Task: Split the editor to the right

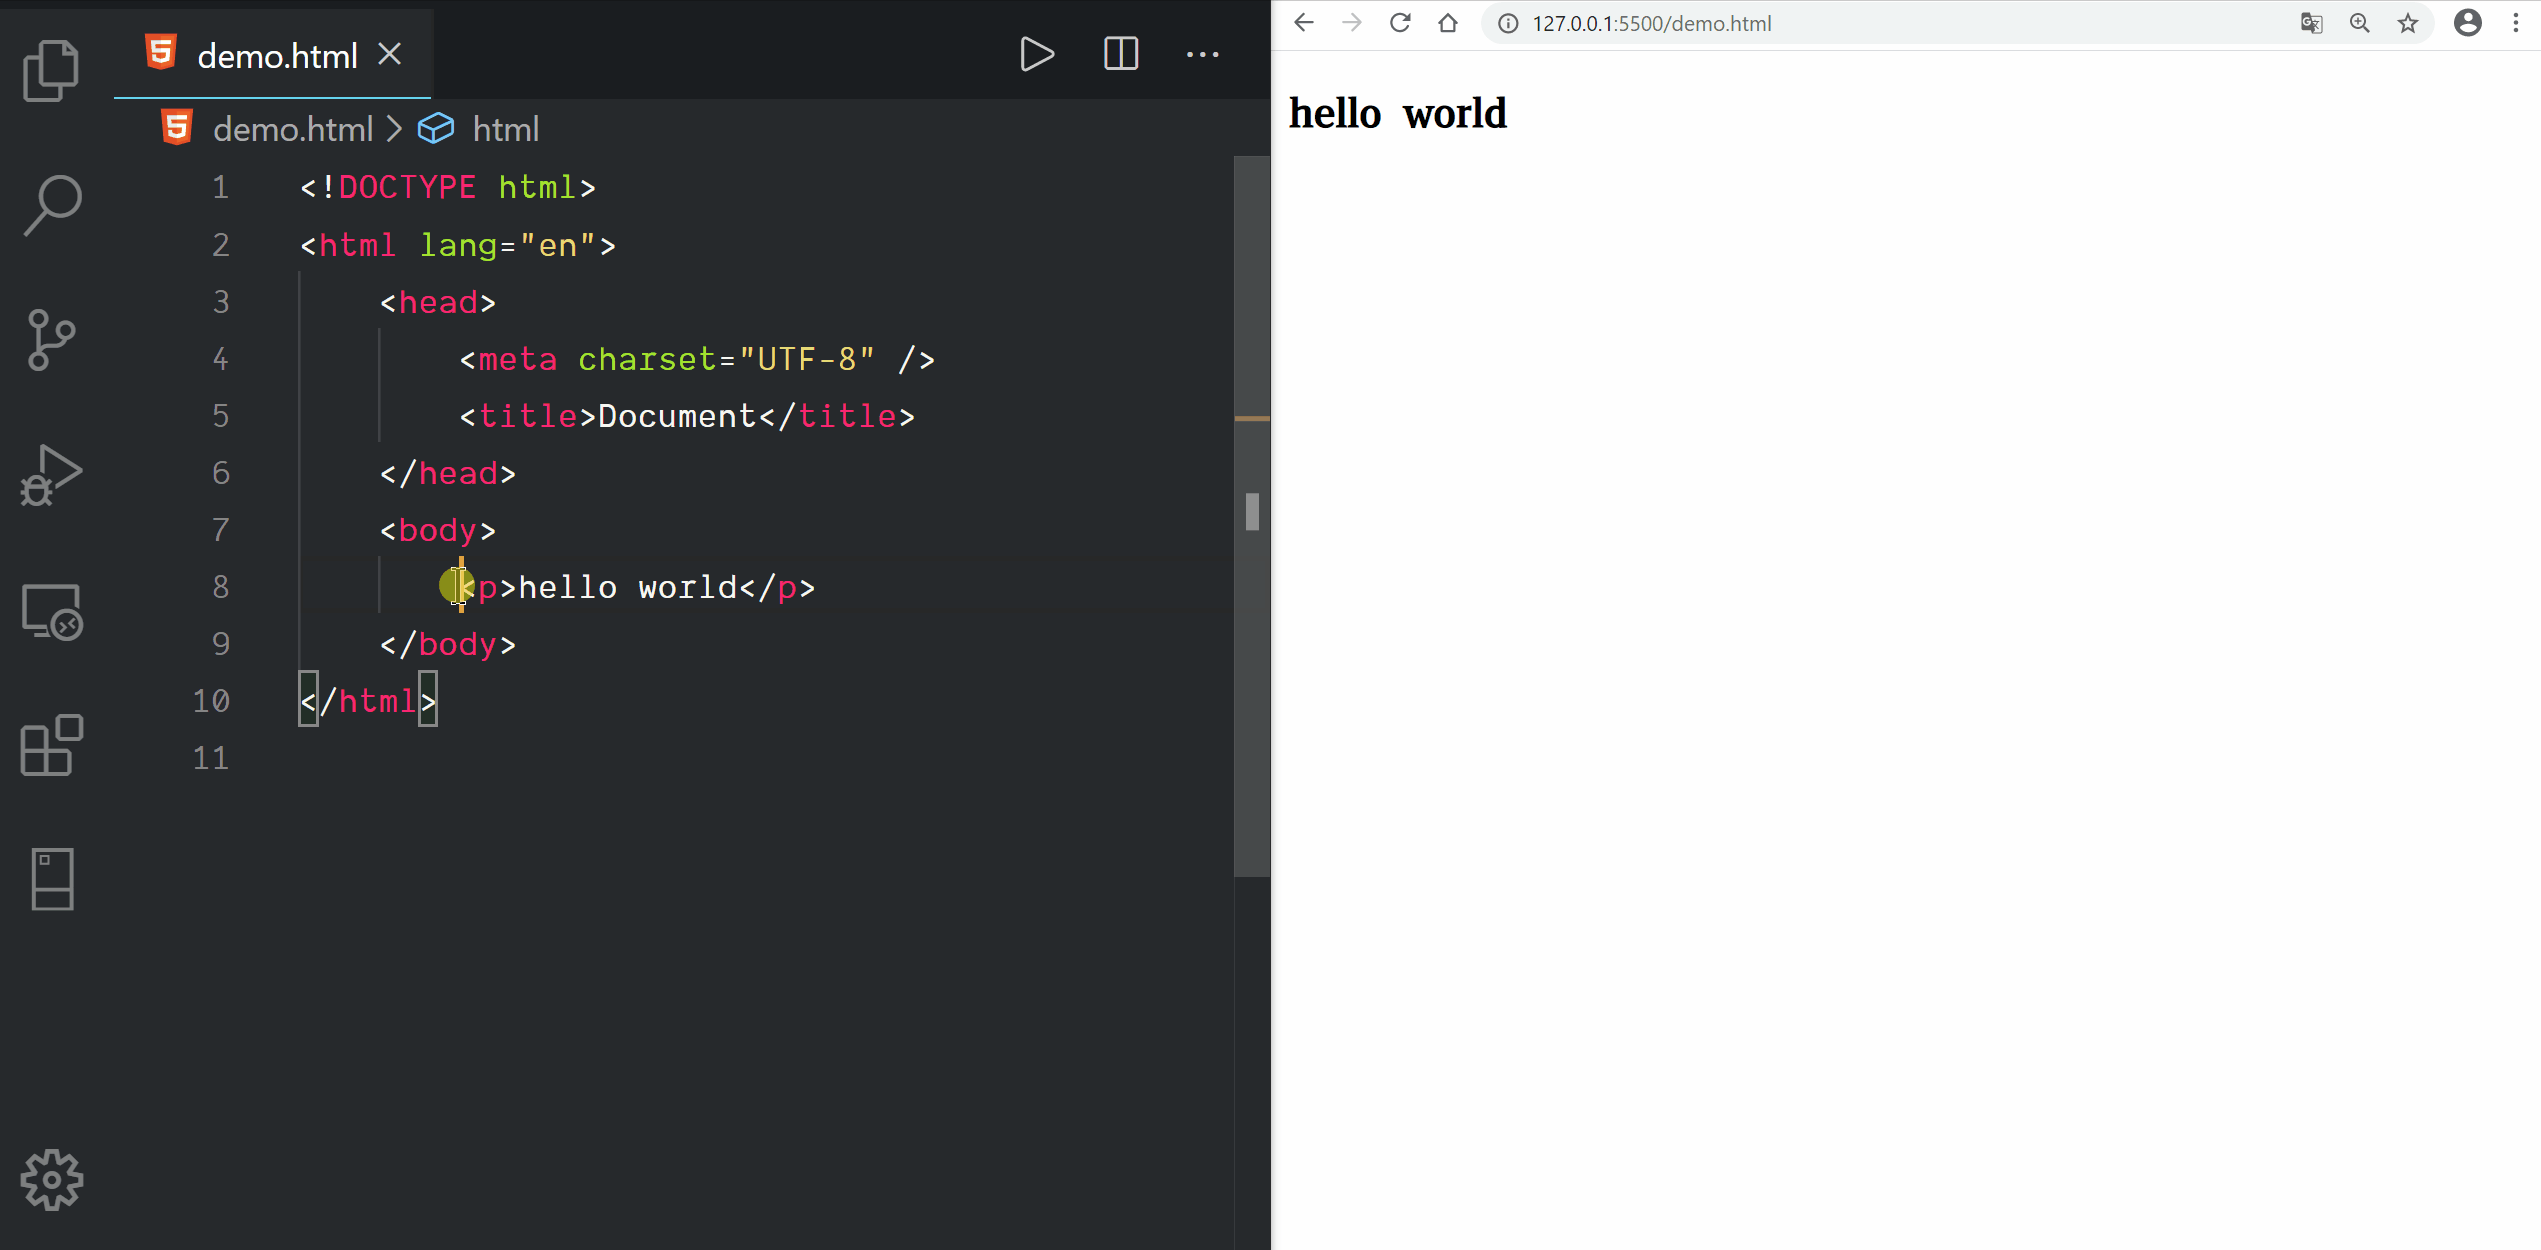Action: [1120, 54]
